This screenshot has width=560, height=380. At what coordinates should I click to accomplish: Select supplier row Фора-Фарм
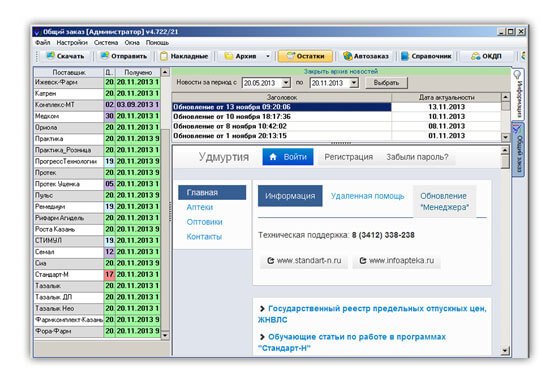tap(97, 331)
